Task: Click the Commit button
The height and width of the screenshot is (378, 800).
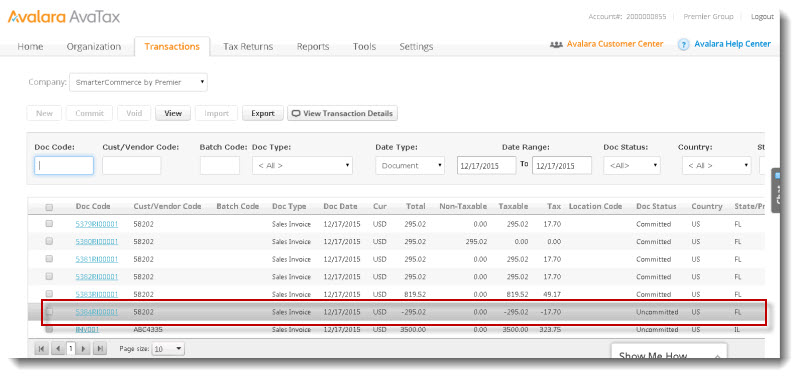Action: point(89,113)
